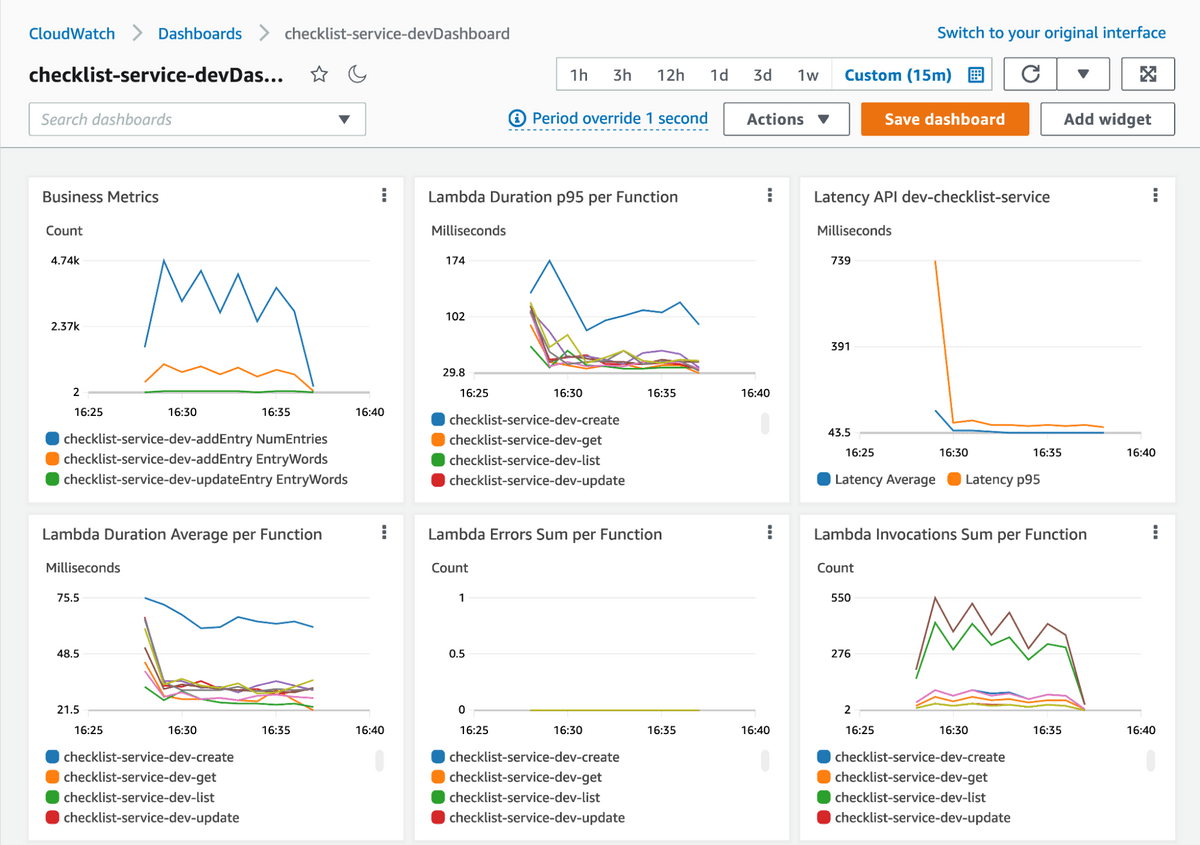Image resolution: width=1200 pixels, height=845 pixels.
Task: Click the blue create swatch in Lambda Duration p95 legend
Action: tap(438, 420)
